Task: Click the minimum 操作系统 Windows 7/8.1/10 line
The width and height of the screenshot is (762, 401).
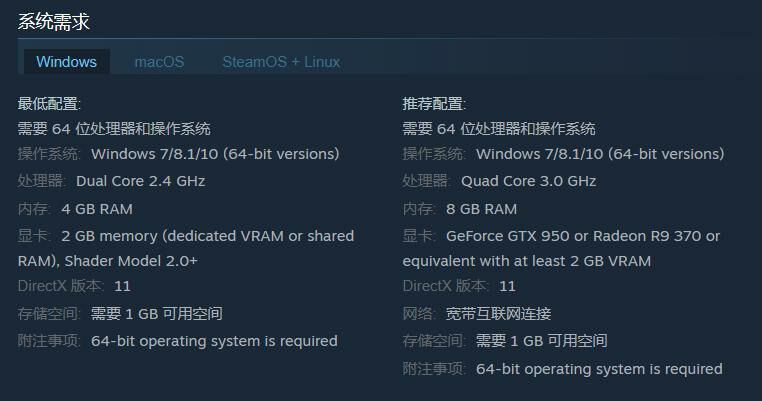Action: coord(178,154)
